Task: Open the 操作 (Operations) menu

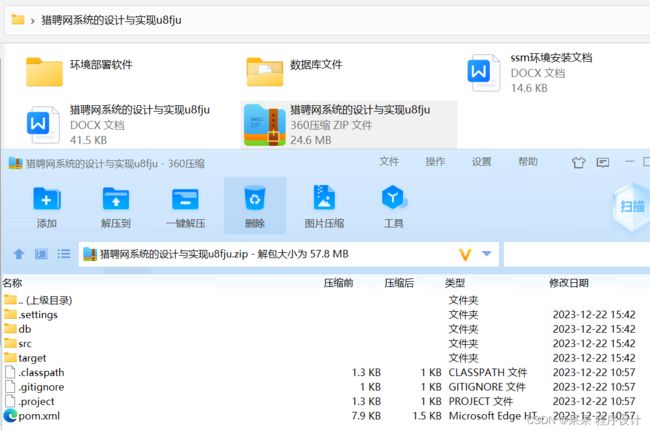Action: click(435, 161)
